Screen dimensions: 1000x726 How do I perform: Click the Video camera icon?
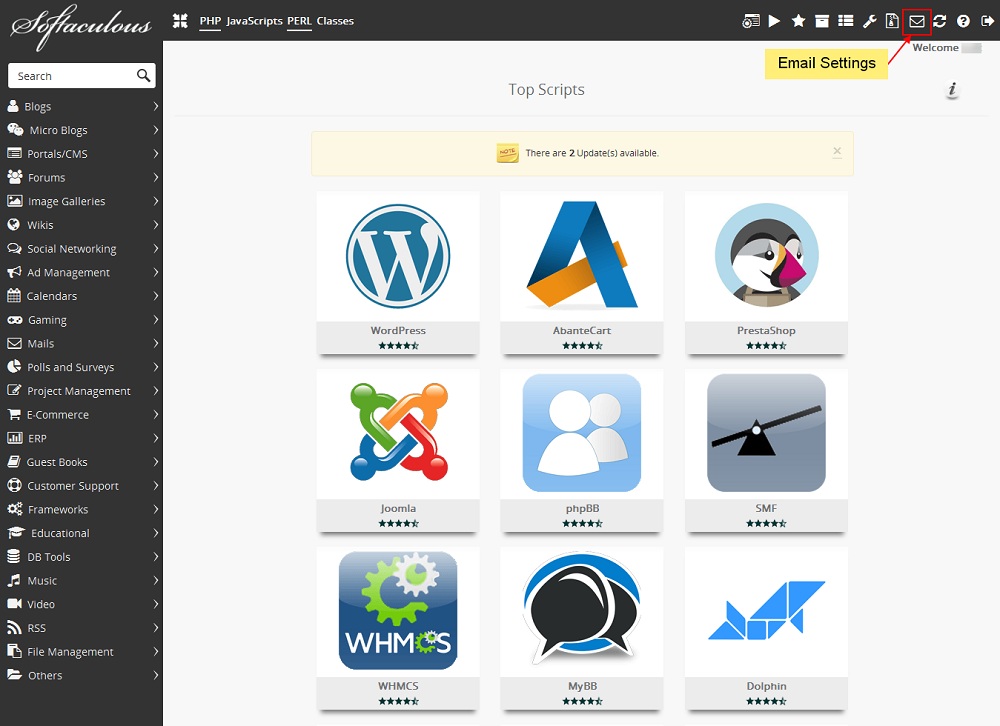pos(14,604)
